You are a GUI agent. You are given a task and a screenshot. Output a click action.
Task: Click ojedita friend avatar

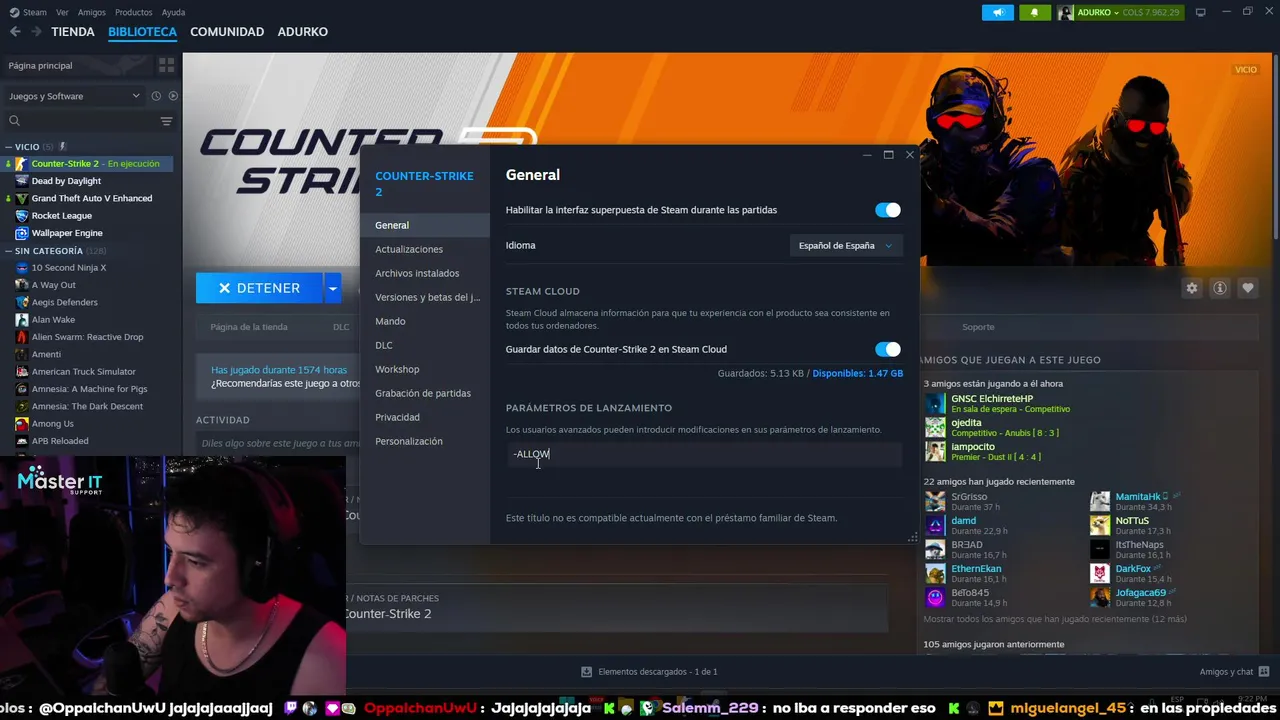tap(935, 428)
